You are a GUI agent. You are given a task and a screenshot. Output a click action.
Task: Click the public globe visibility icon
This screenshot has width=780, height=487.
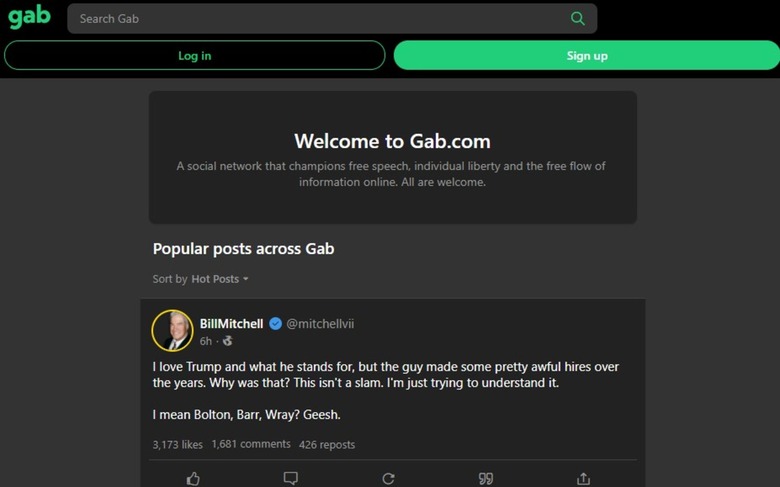coord(228,341)
